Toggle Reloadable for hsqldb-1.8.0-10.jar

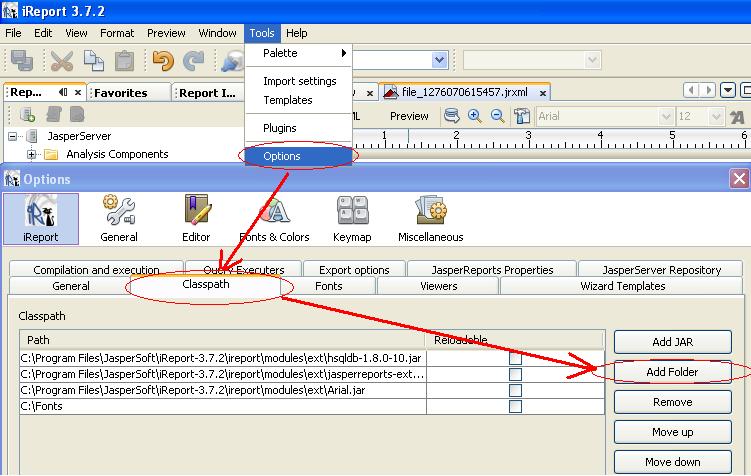tap(515, 358)
